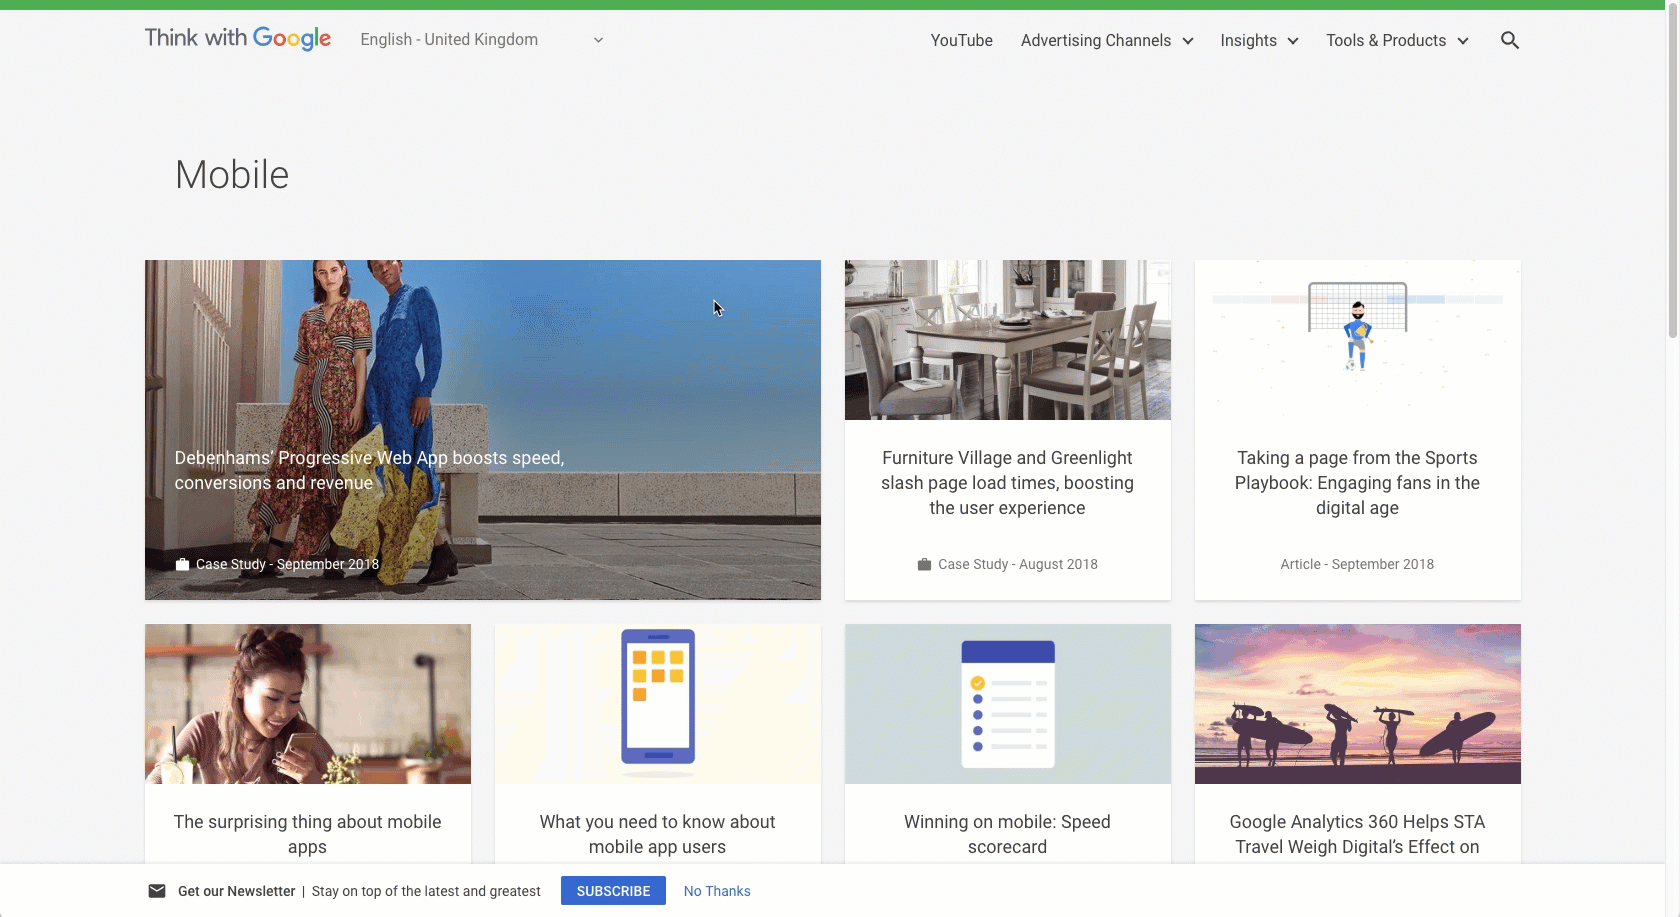Click the Mobile page heading

232,175
